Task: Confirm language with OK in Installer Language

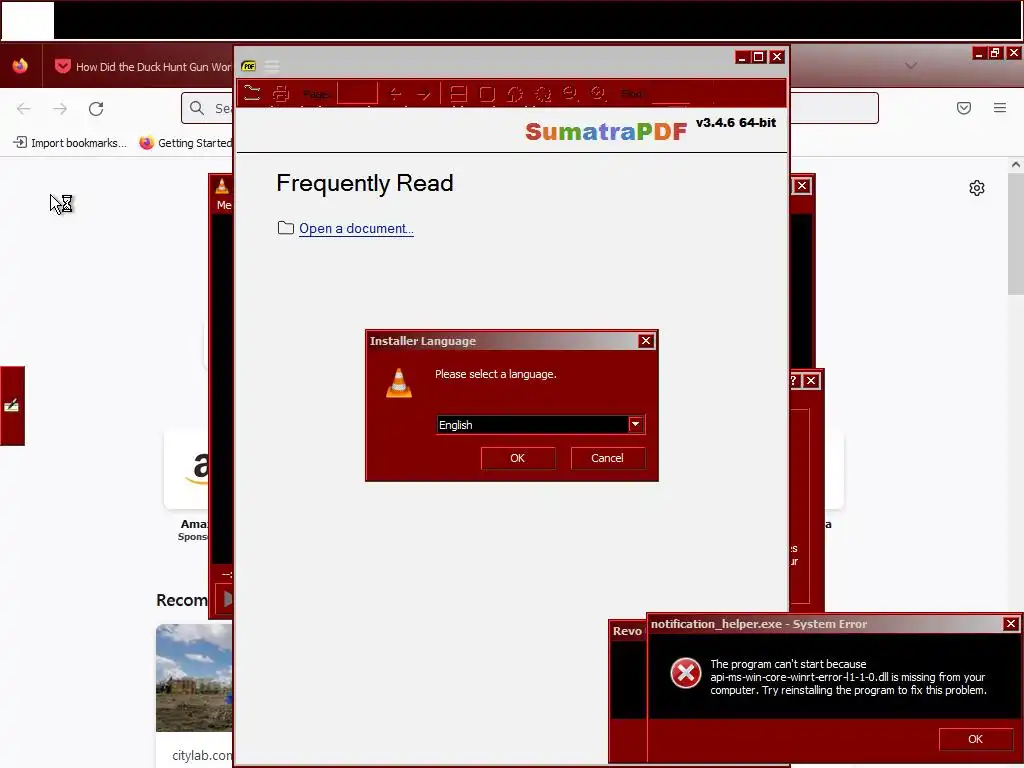Action: click(518, 458)
